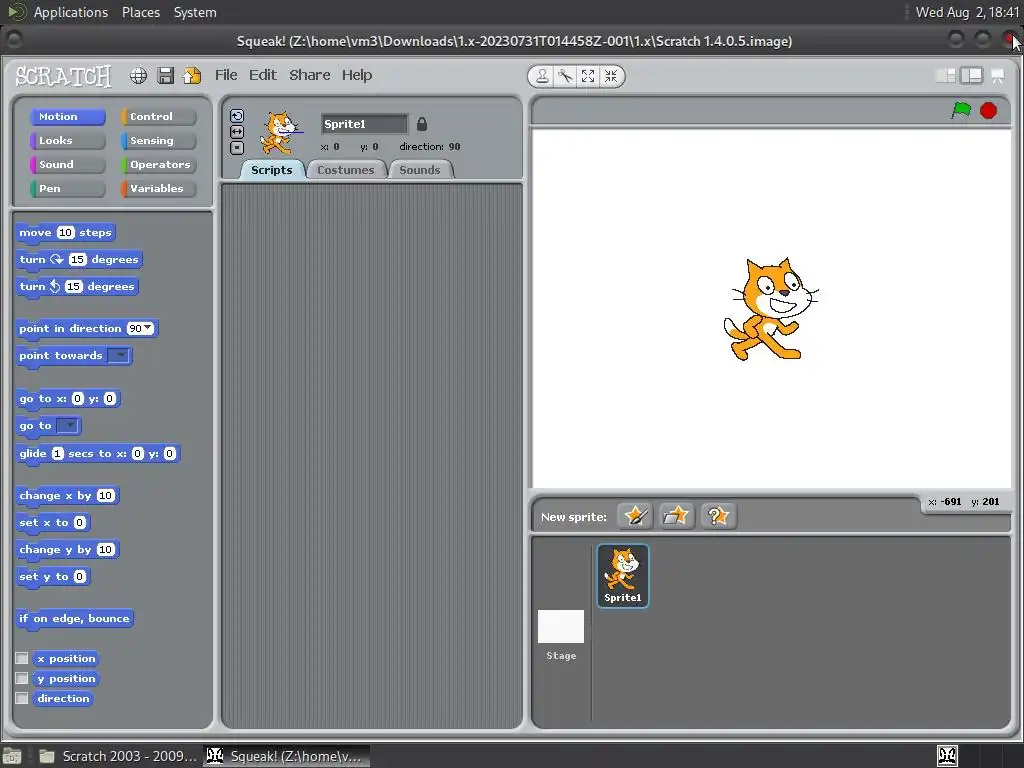This screenshot has width=1024, height=768.
Task: Select the Delete scissors tool
Action: [x=565, y=76]
